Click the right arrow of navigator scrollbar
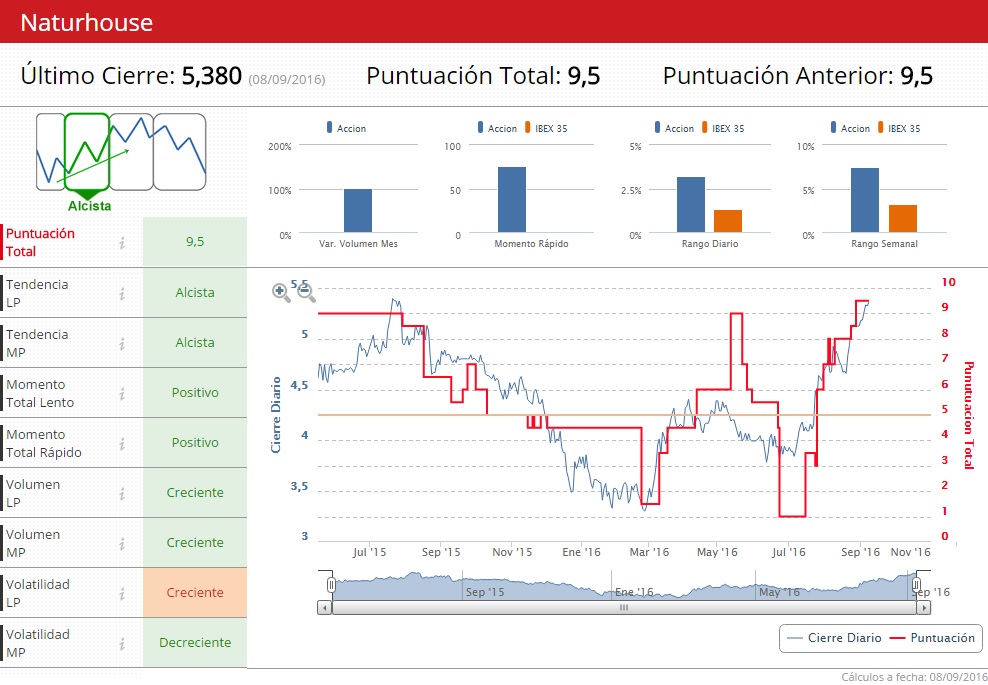 (x=923, y=608)
